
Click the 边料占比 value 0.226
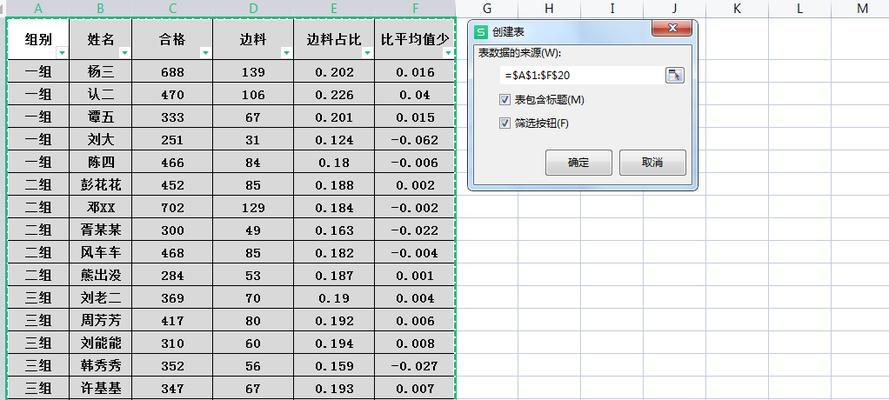pyautogui.click(x=335, y=94)
